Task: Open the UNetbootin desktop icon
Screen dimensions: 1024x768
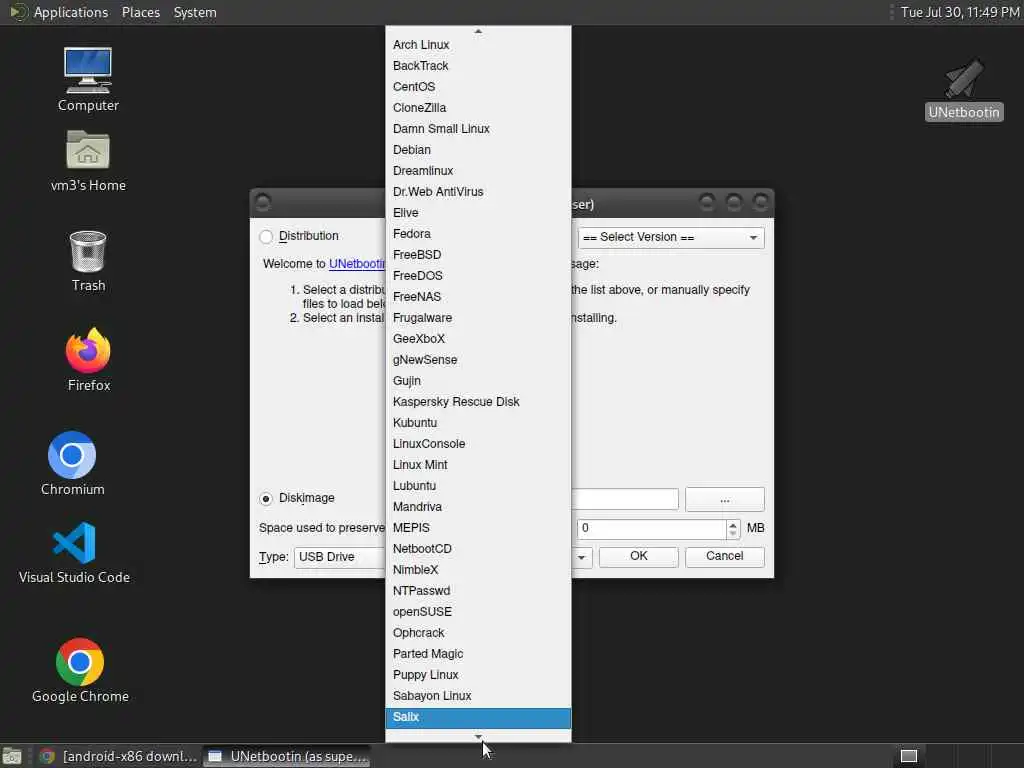Action: [964, 89]
